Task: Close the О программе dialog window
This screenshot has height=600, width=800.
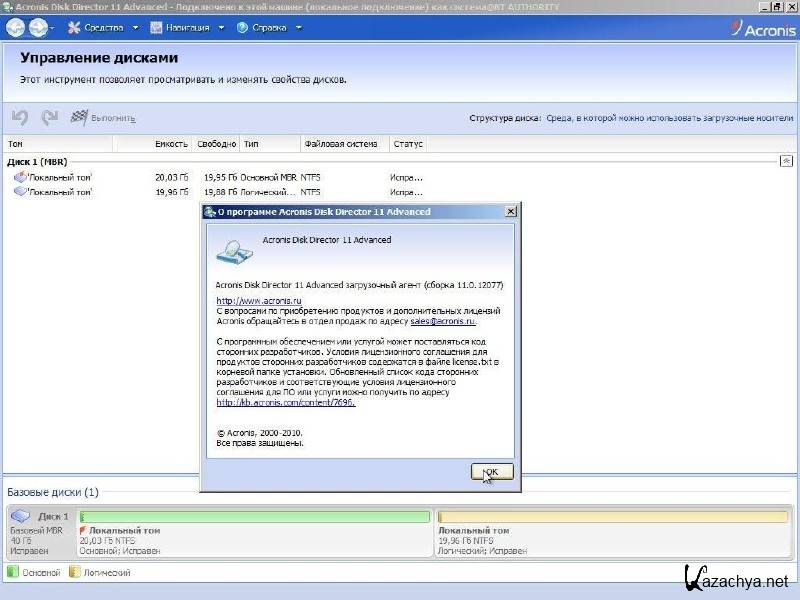Action: (510, 212)
